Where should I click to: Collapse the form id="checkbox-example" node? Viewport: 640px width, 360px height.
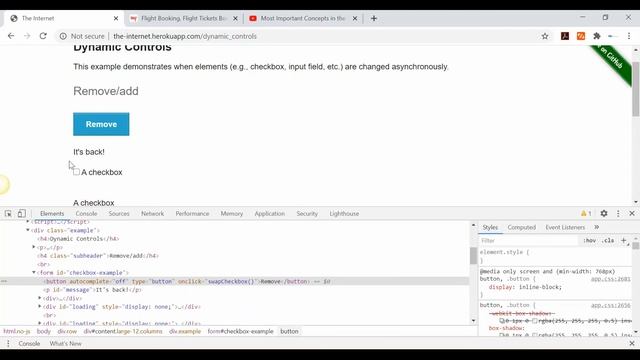tap(34, 272)
